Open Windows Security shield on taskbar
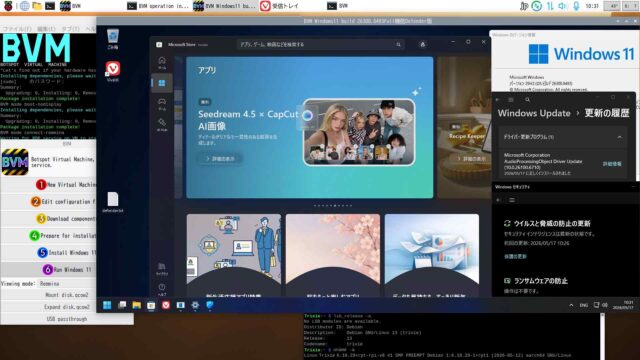 (x=210, y=305)
